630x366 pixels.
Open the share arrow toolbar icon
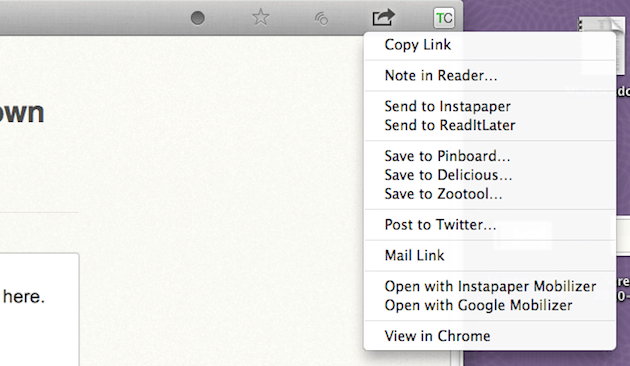[x=383, y=18]
